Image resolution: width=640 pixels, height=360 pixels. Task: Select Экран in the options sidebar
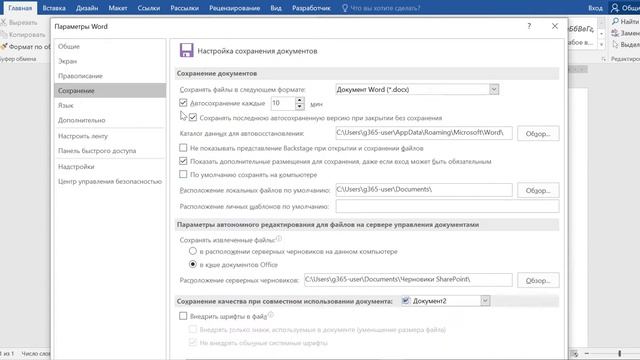coord(110,61)
